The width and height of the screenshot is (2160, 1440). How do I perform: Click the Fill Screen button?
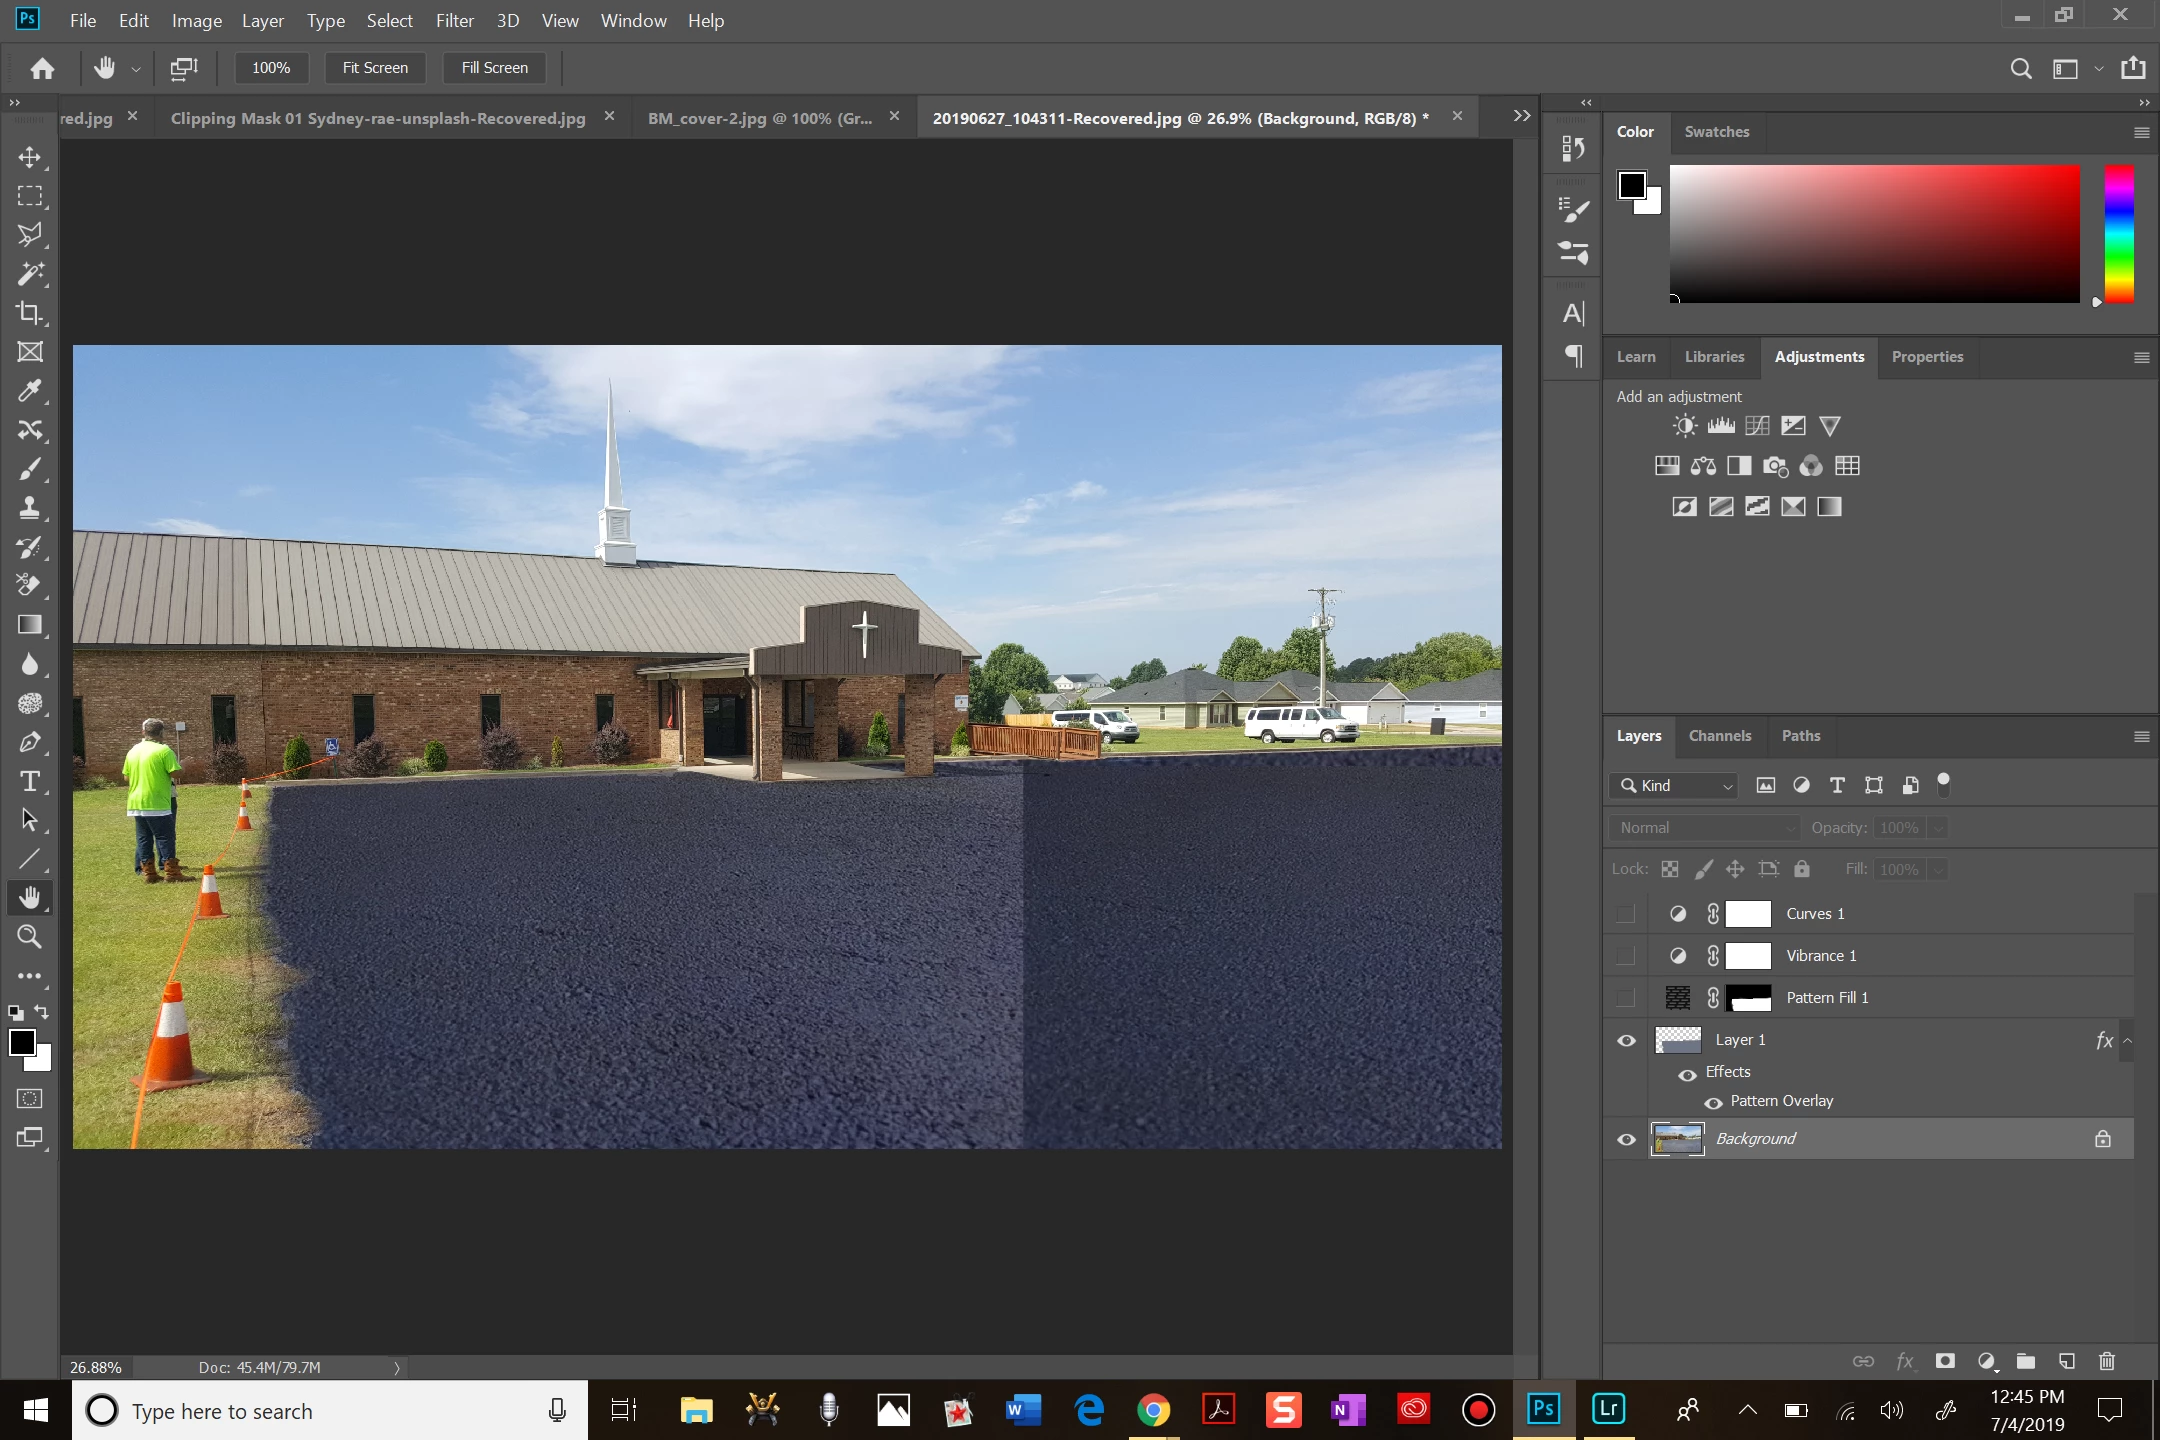(x=494, y=68)
